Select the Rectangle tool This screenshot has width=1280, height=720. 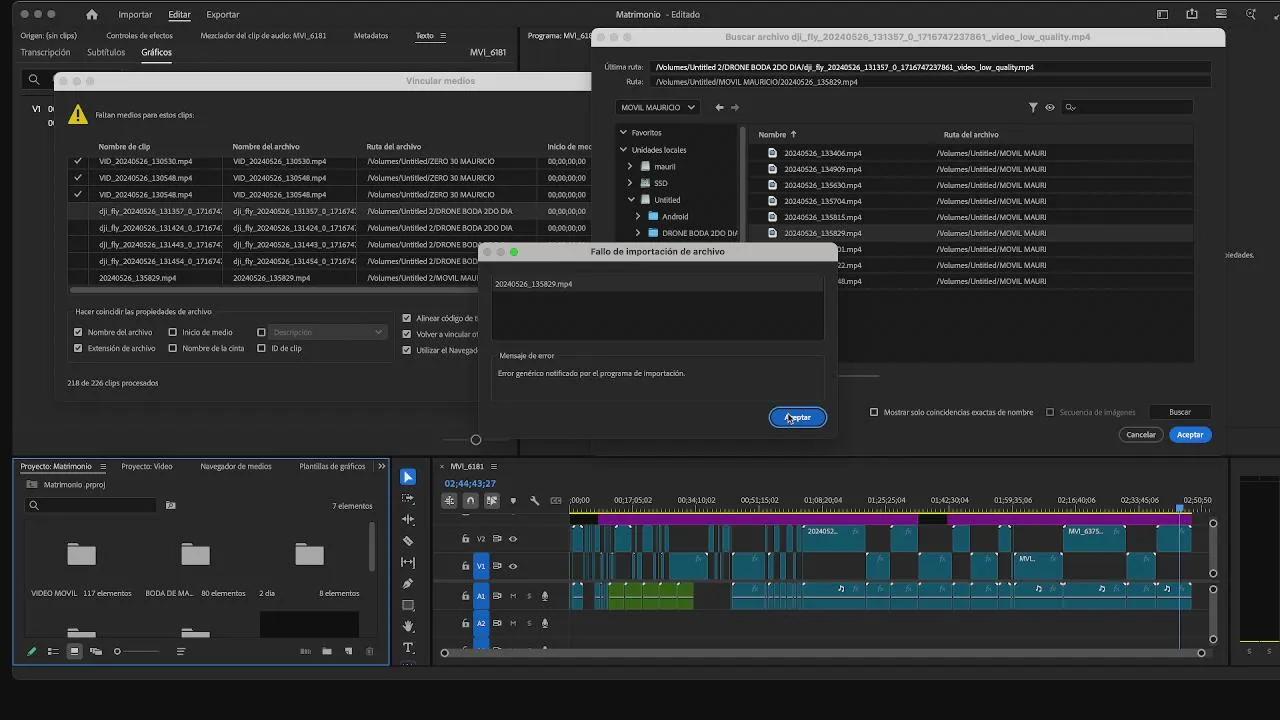coord(408,605)
